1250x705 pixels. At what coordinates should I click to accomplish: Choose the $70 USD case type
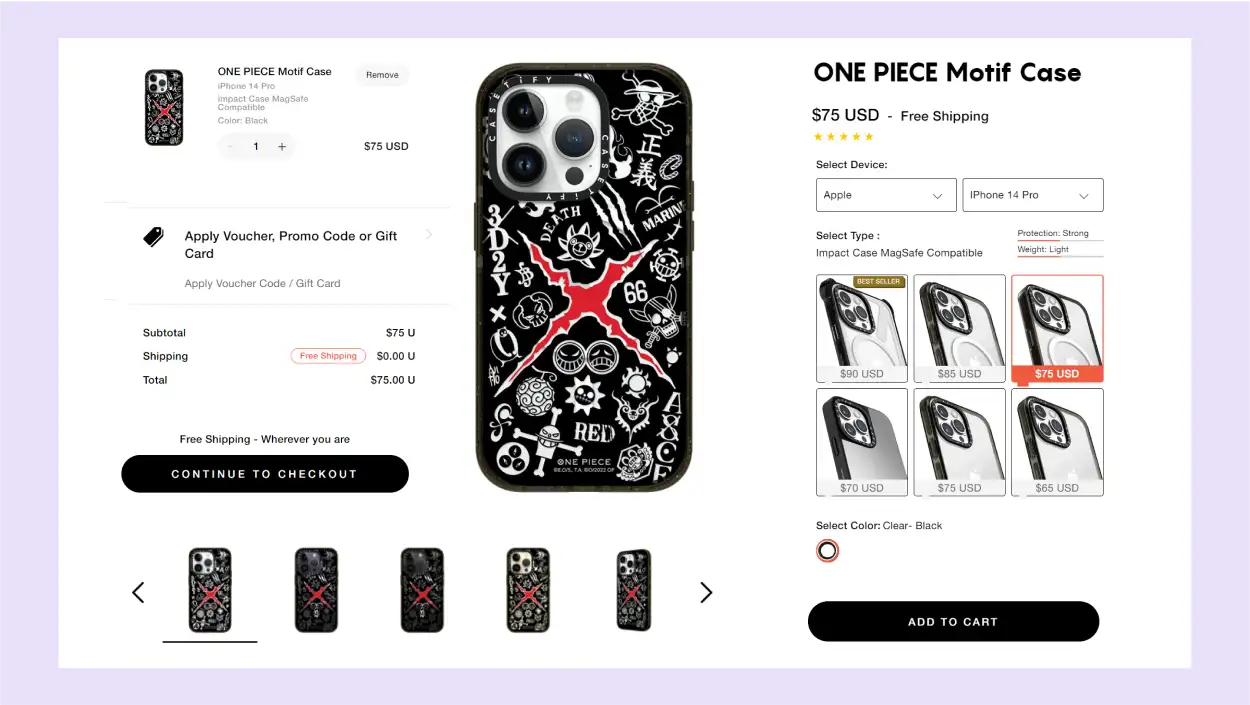[x=861, y=442]
